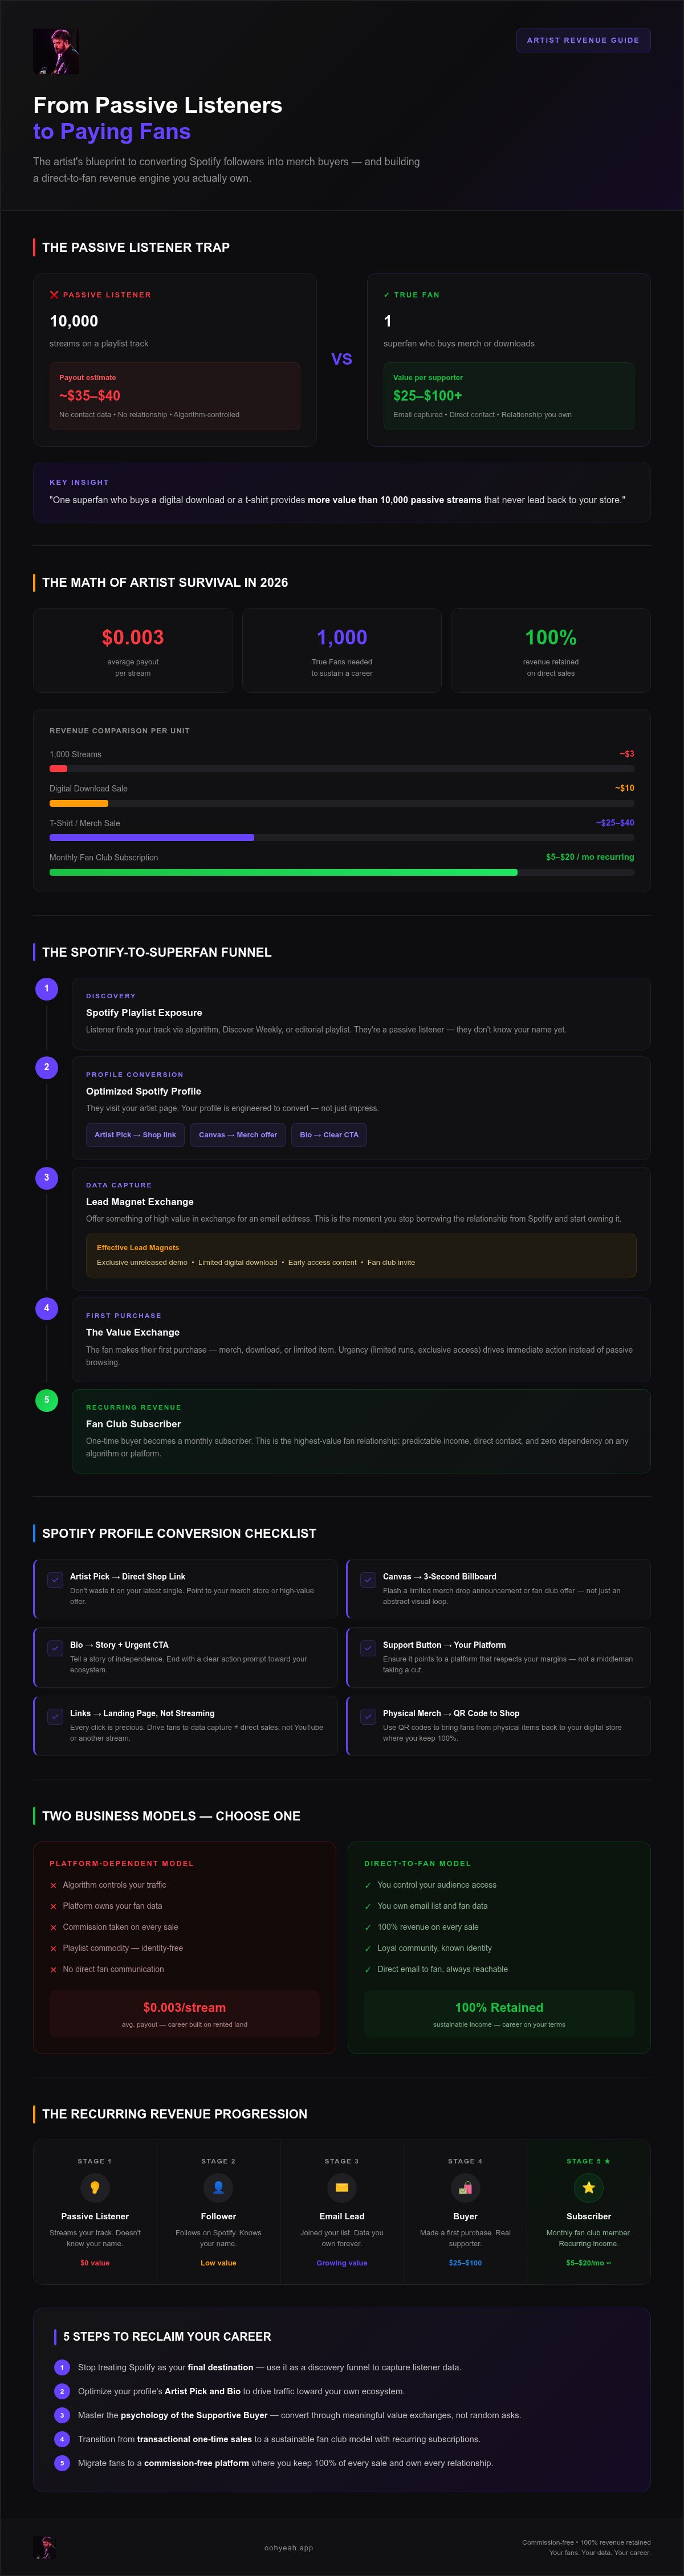Viewport: 684px width, 2576px height.
Task: Toggle the Canvas → 3-Second Billboard checkbox
Action: point(368,1580)
